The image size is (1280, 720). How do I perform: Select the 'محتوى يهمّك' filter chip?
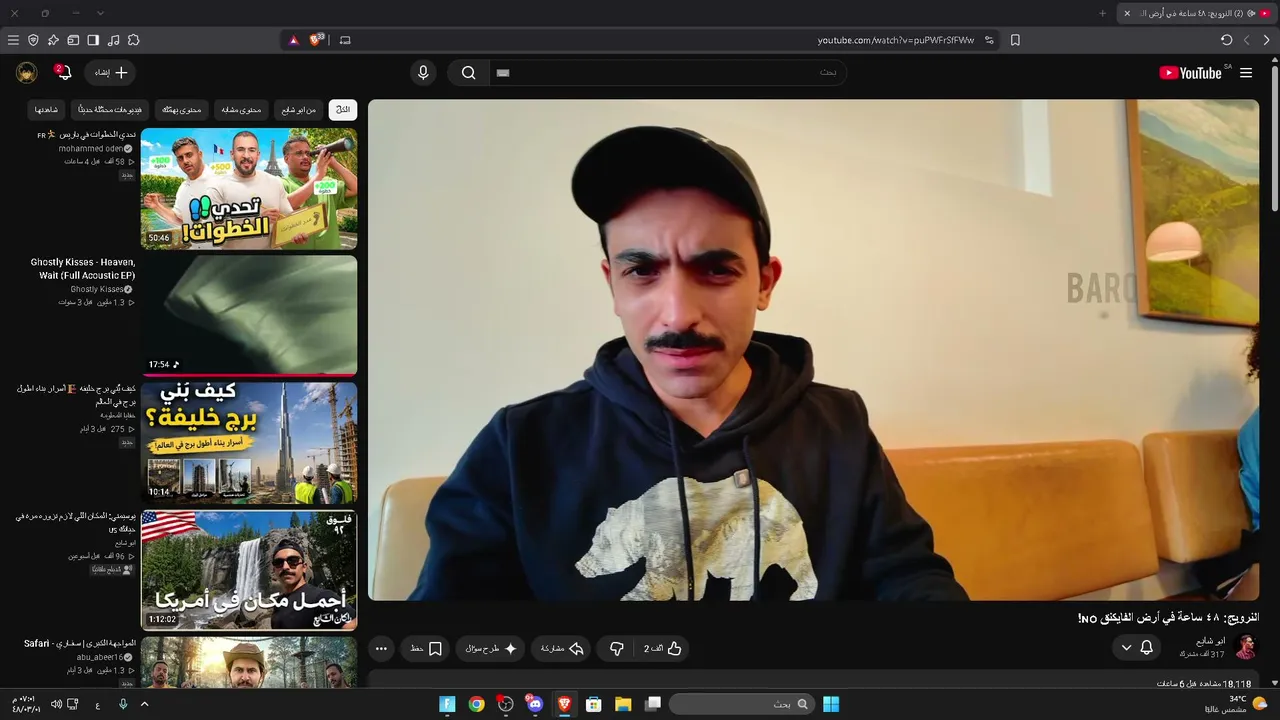pos(182,109)
